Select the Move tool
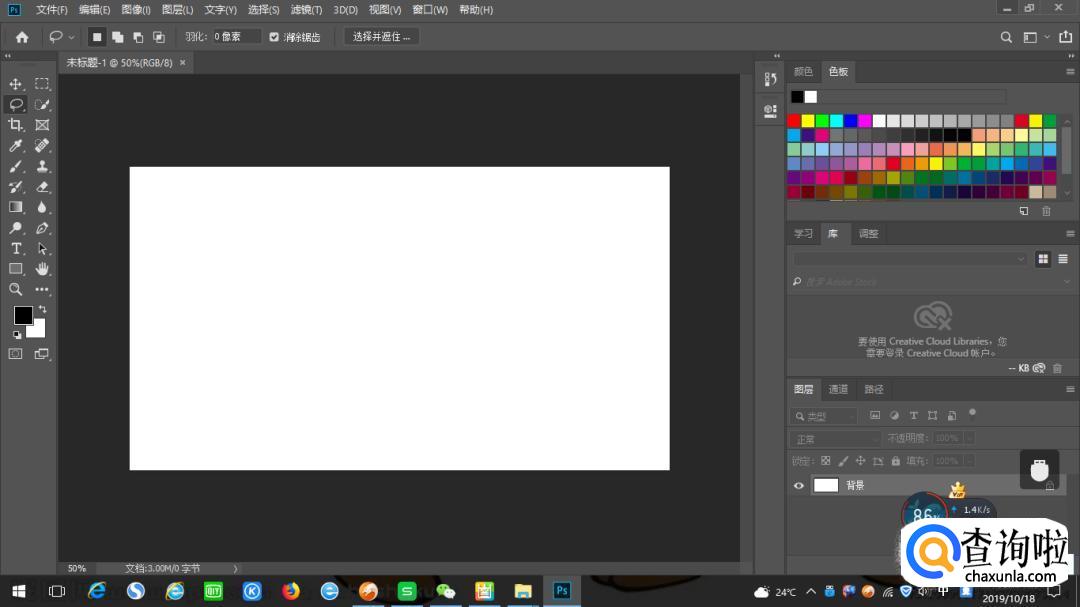Viewport: 1080px width, 607px height. [x=16, y=84]
